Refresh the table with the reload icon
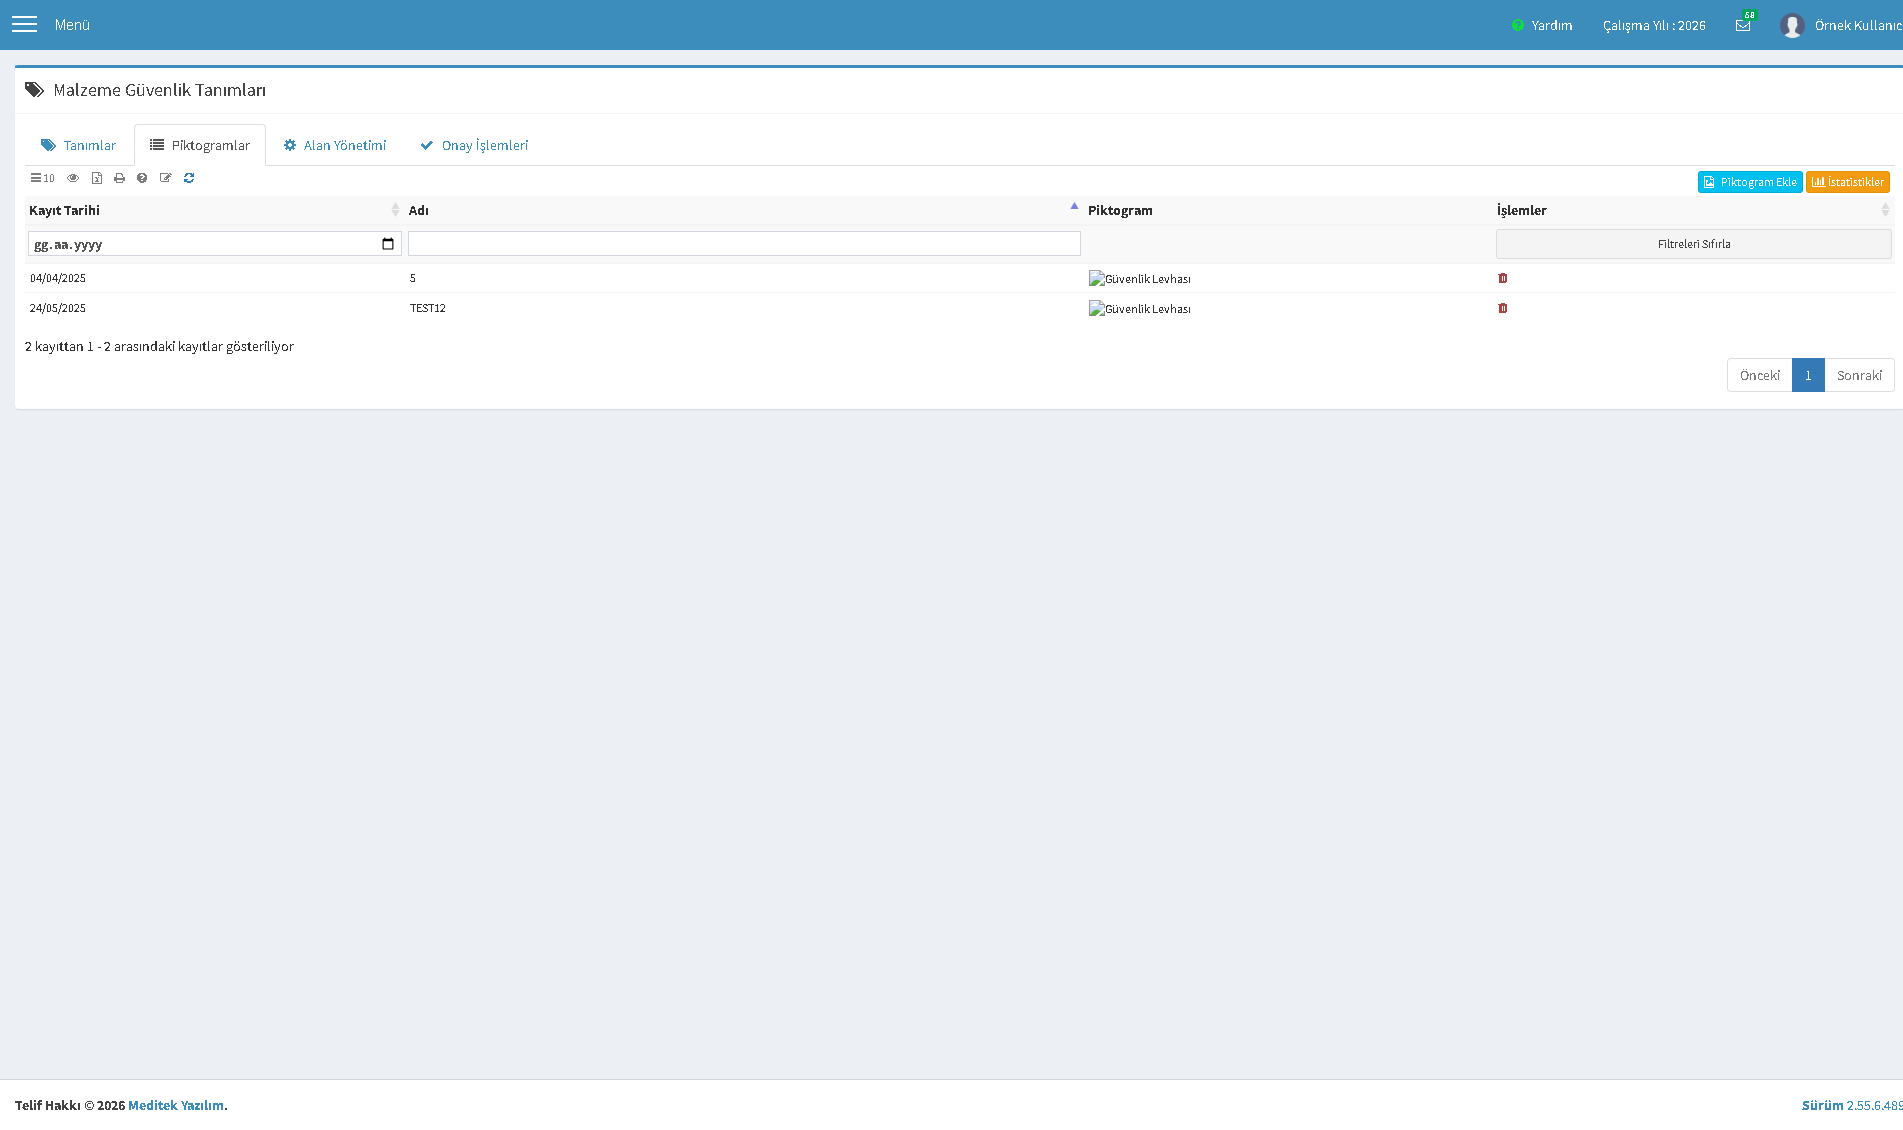This screenshot has width=1903, height=1130. pos(189,178)
